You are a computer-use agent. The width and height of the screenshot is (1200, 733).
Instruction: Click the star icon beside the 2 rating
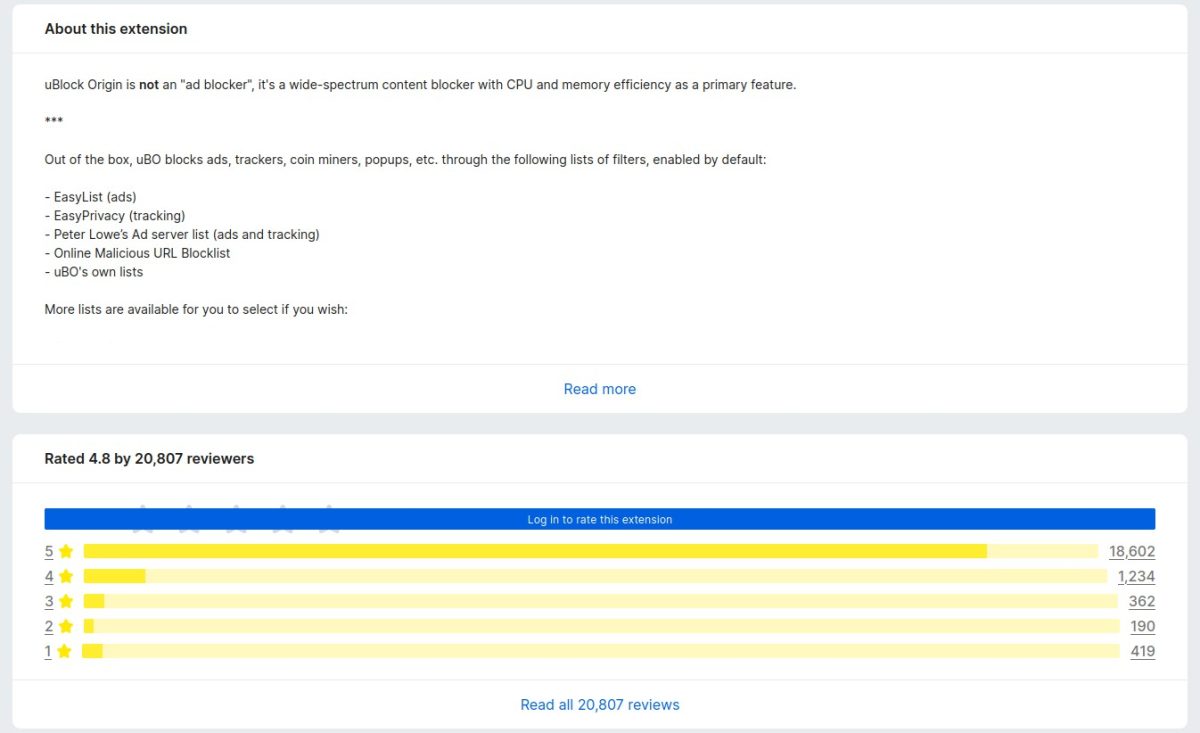pos(66,626)
